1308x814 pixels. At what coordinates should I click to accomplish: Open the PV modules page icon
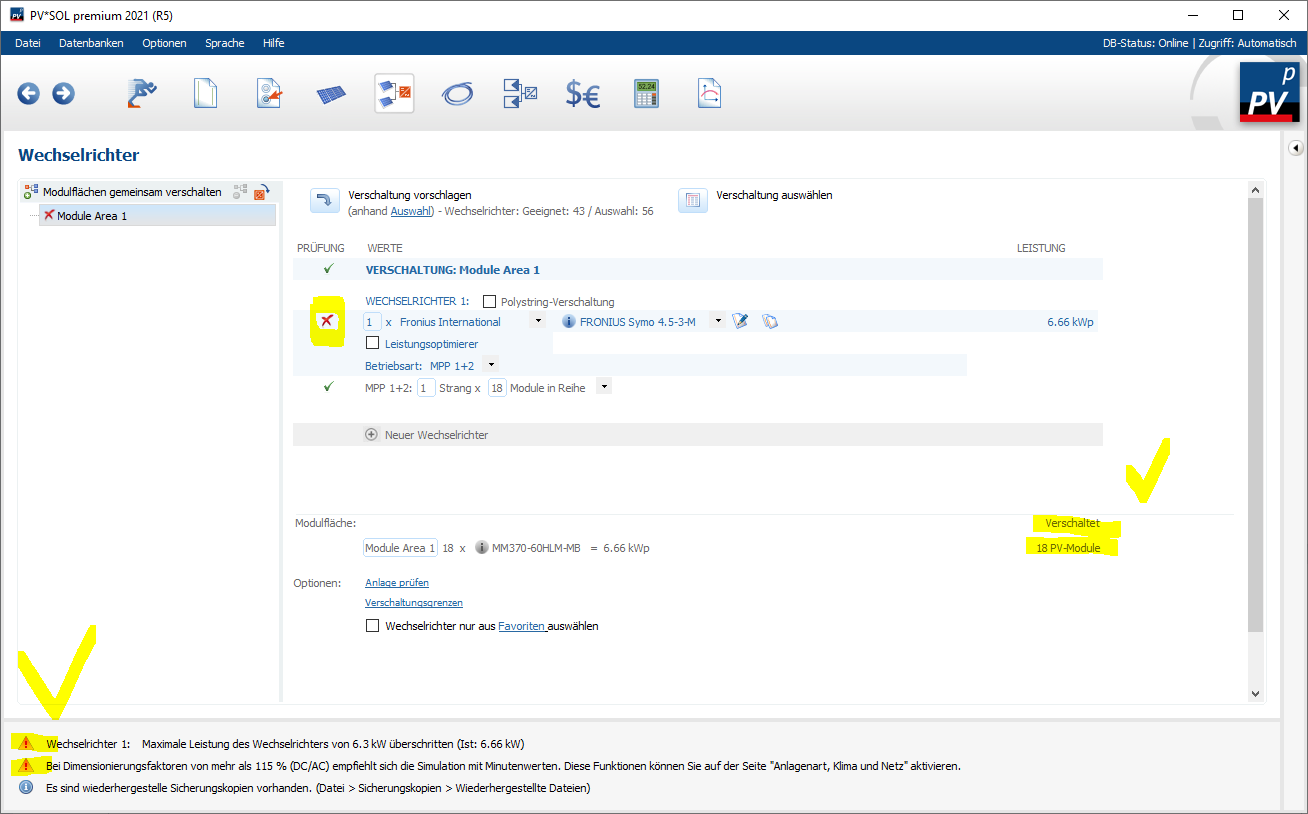[332, 94]
